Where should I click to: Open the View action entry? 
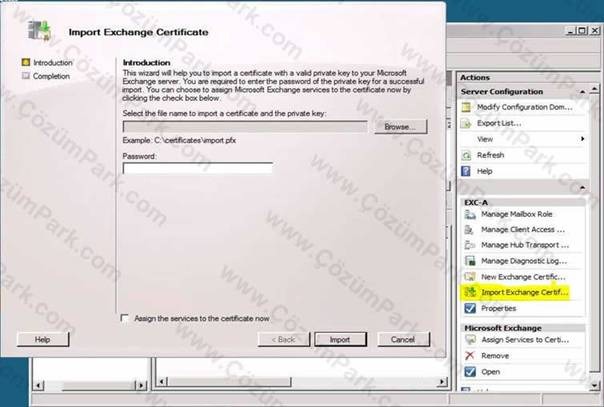485,139
